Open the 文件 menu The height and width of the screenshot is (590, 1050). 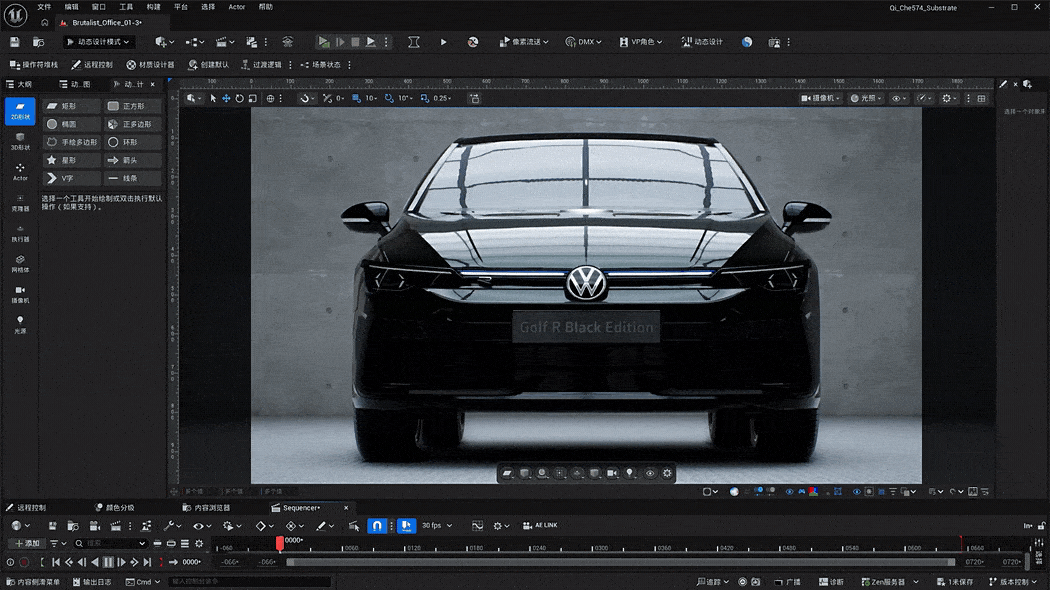[44, 7]
